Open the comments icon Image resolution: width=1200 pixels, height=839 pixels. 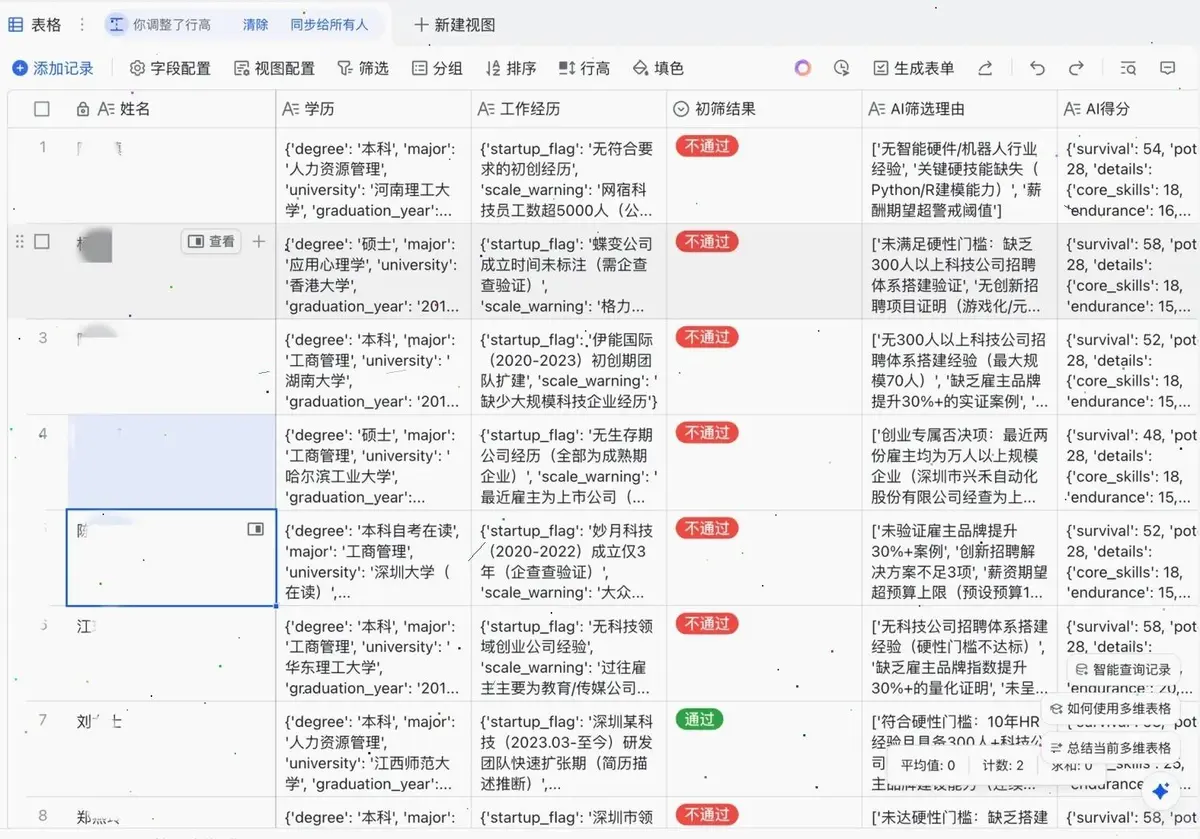[1167, 68]
